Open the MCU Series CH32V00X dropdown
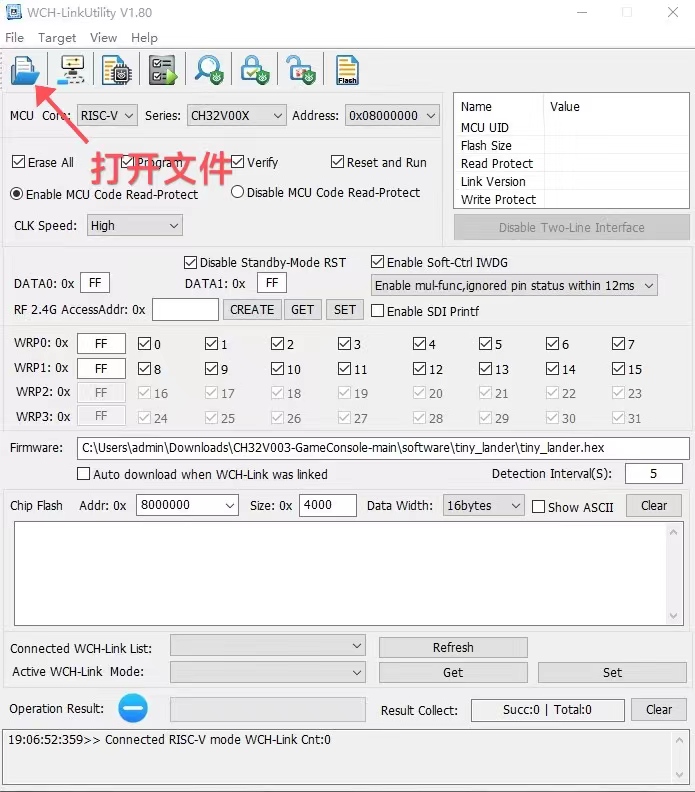The width and height of the screenshot is (695, 792). 236,116
